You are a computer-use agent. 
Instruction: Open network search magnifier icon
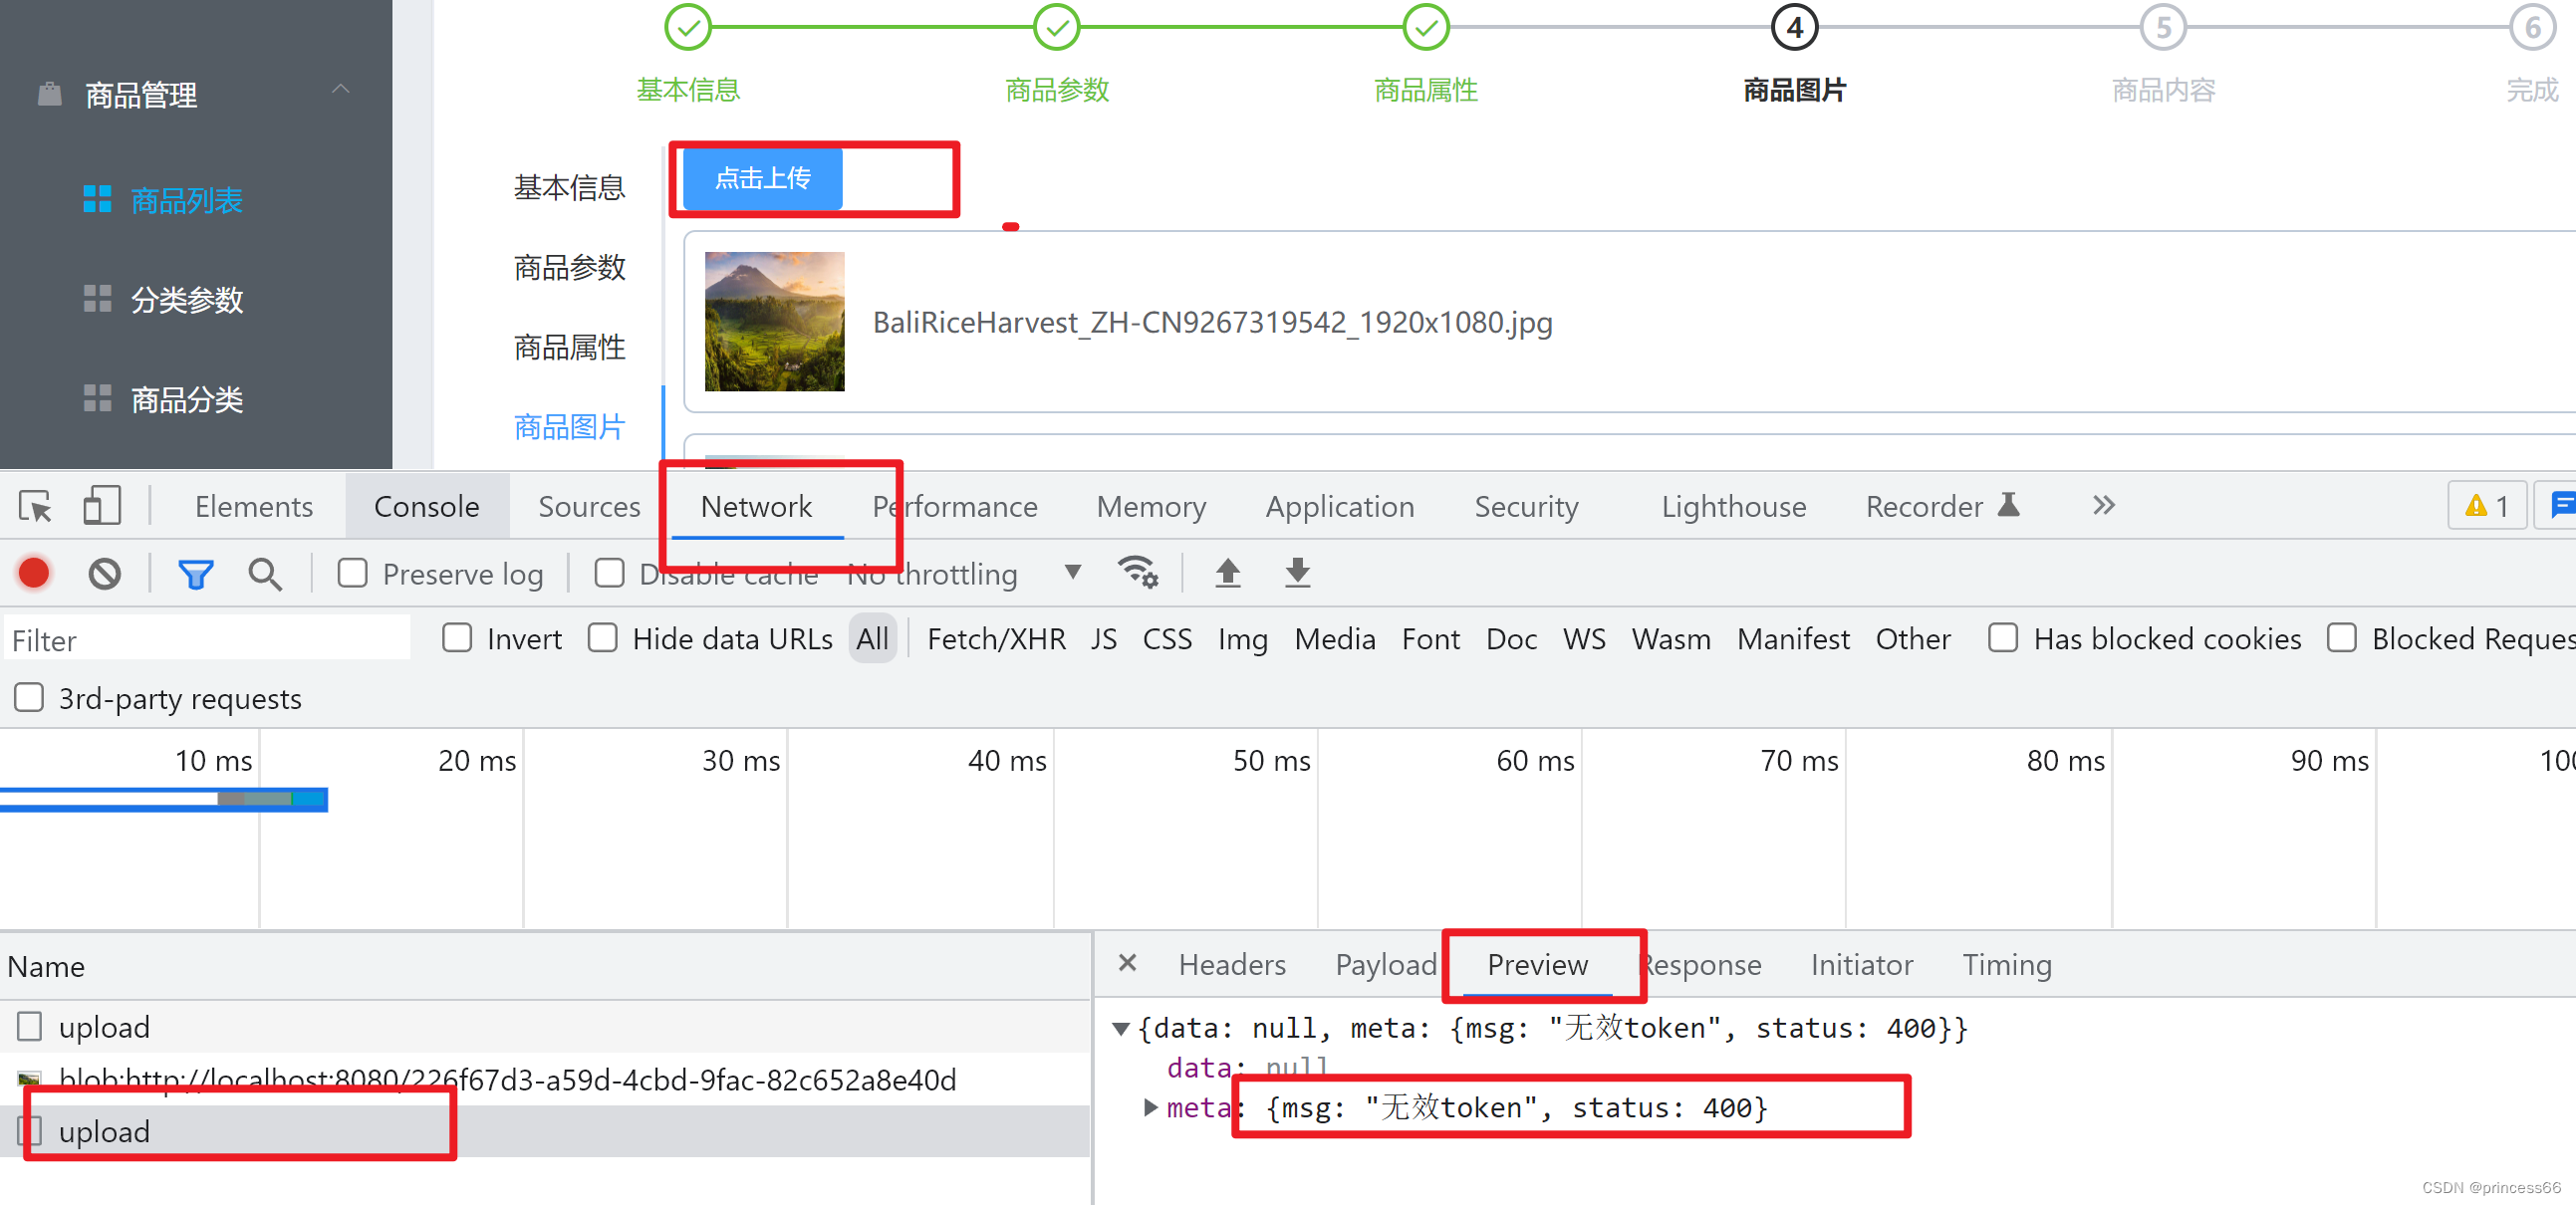click(x=264, y=574)
